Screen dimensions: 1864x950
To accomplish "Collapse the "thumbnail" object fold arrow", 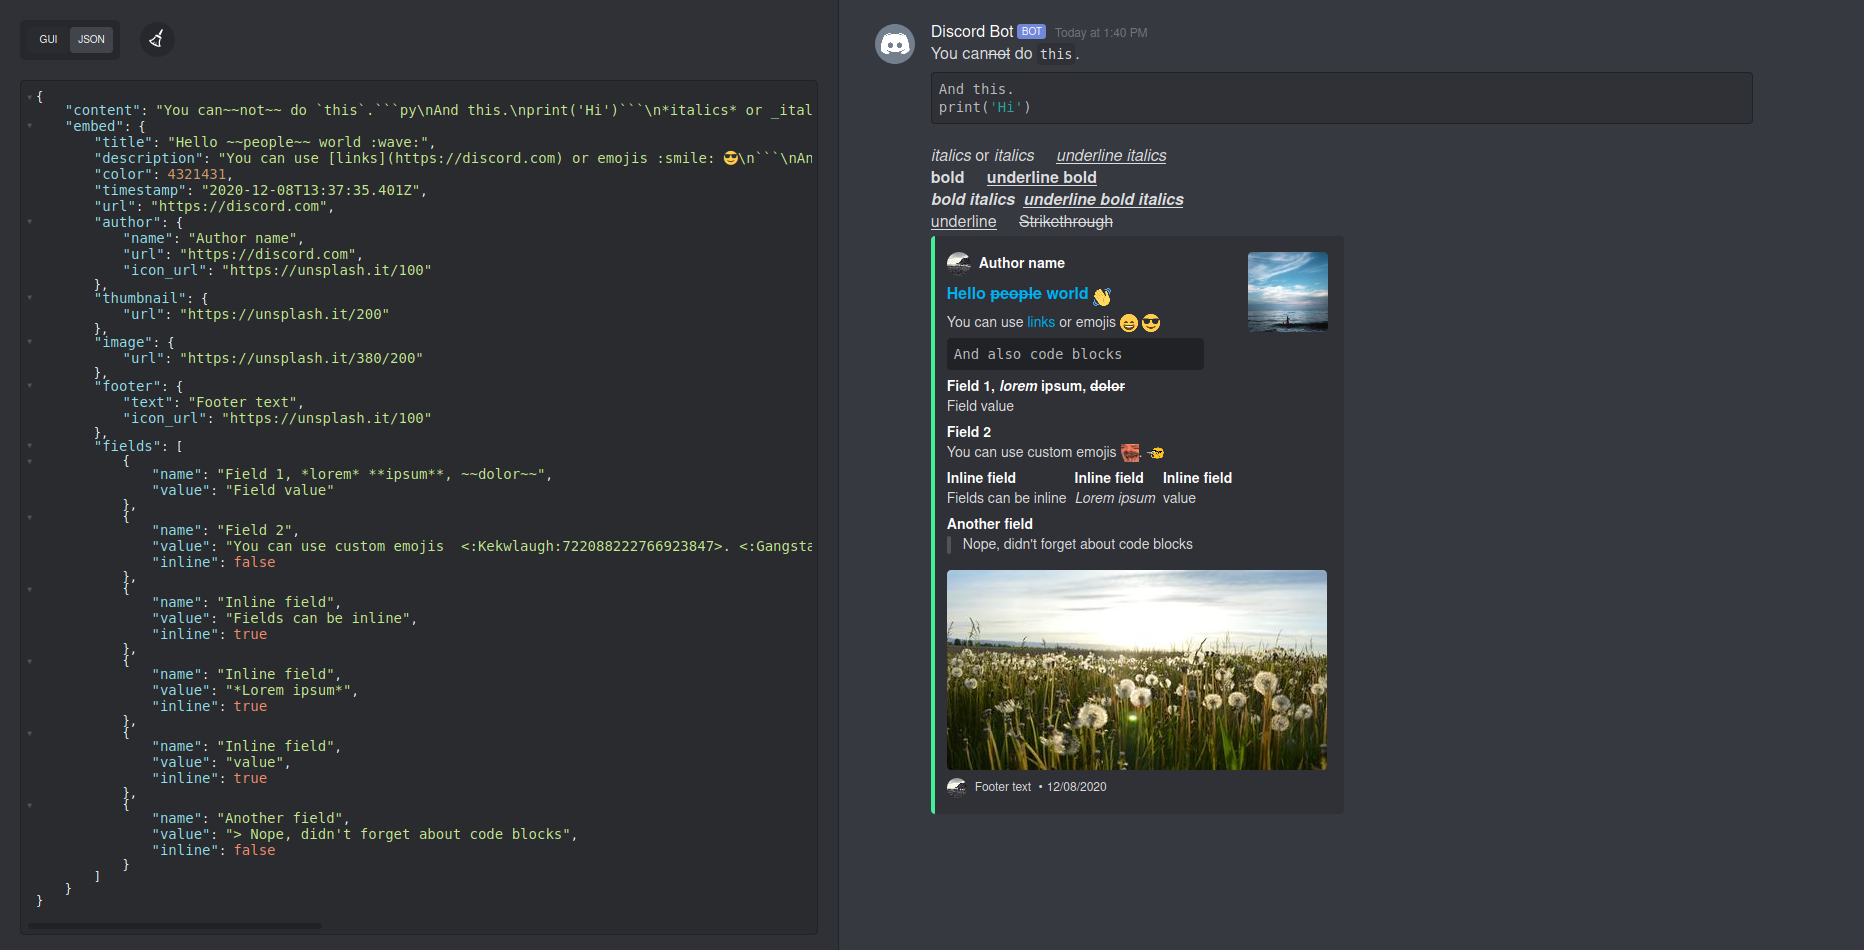I will (x=30, y=298).
